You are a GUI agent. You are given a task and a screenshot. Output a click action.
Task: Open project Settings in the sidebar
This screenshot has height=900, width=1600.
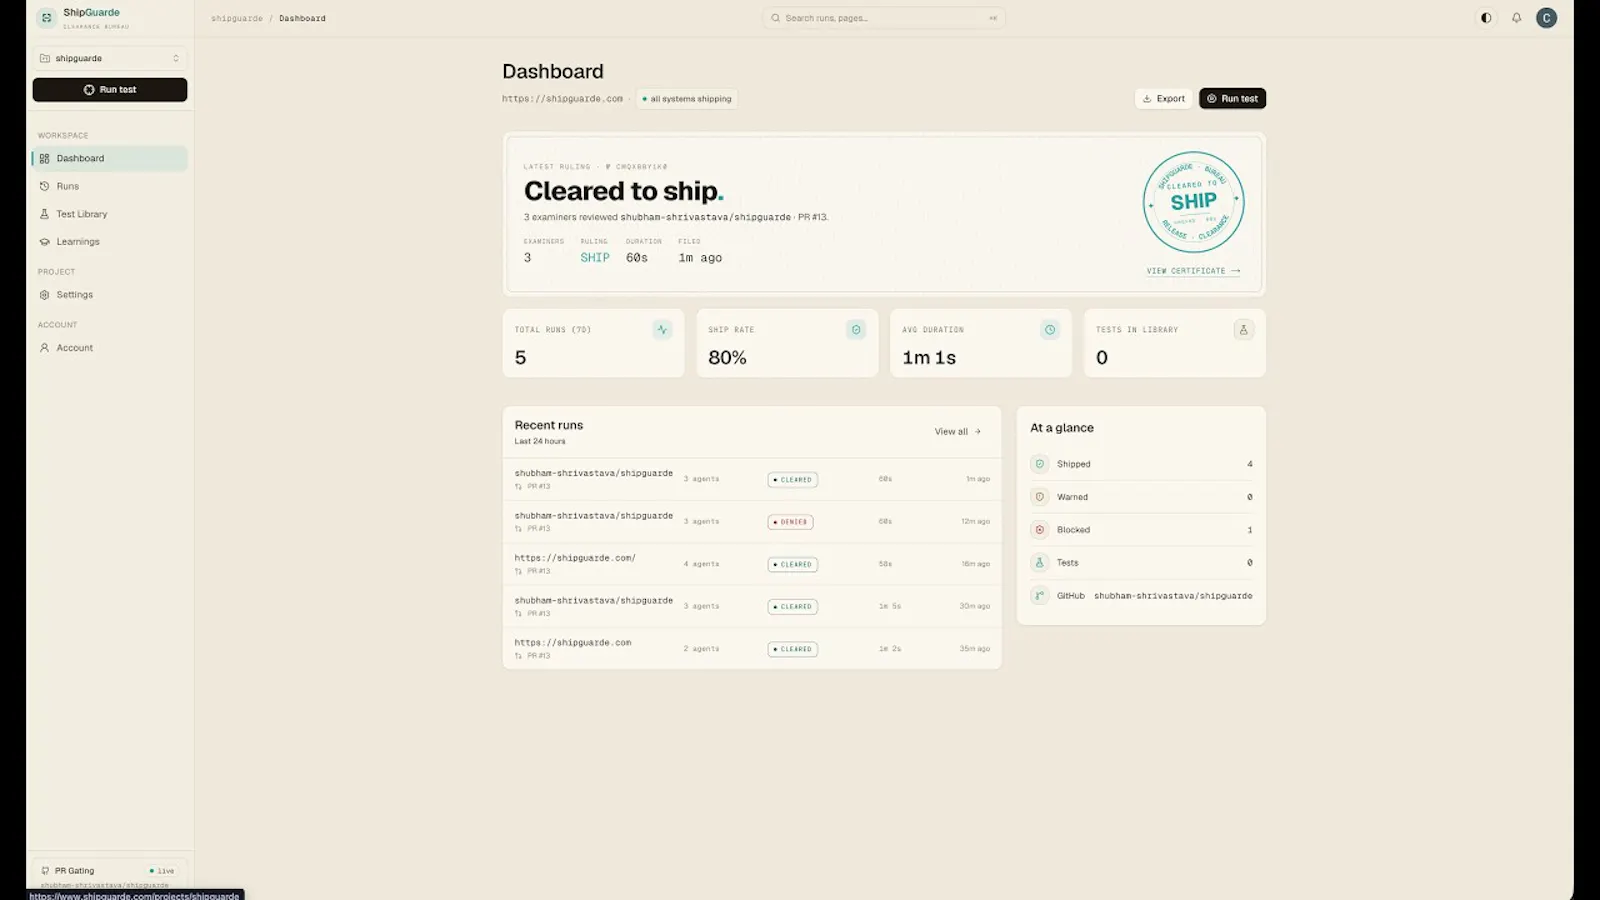click(110, 295)
